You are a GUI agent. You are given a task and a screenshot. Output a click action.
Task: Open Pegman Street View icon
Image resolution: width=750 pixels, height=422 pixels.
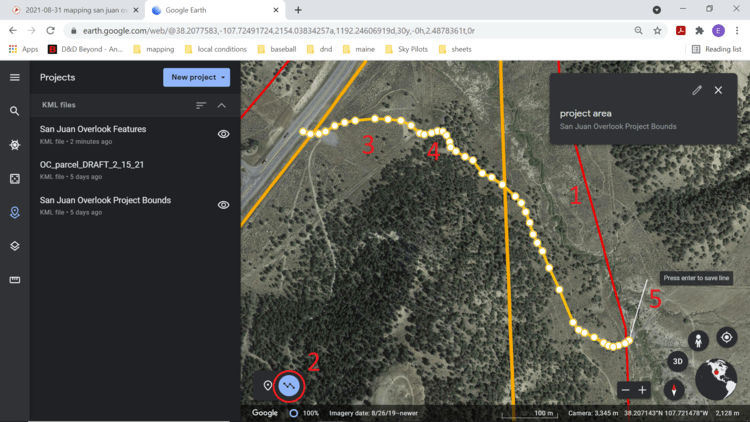[698, 340]
